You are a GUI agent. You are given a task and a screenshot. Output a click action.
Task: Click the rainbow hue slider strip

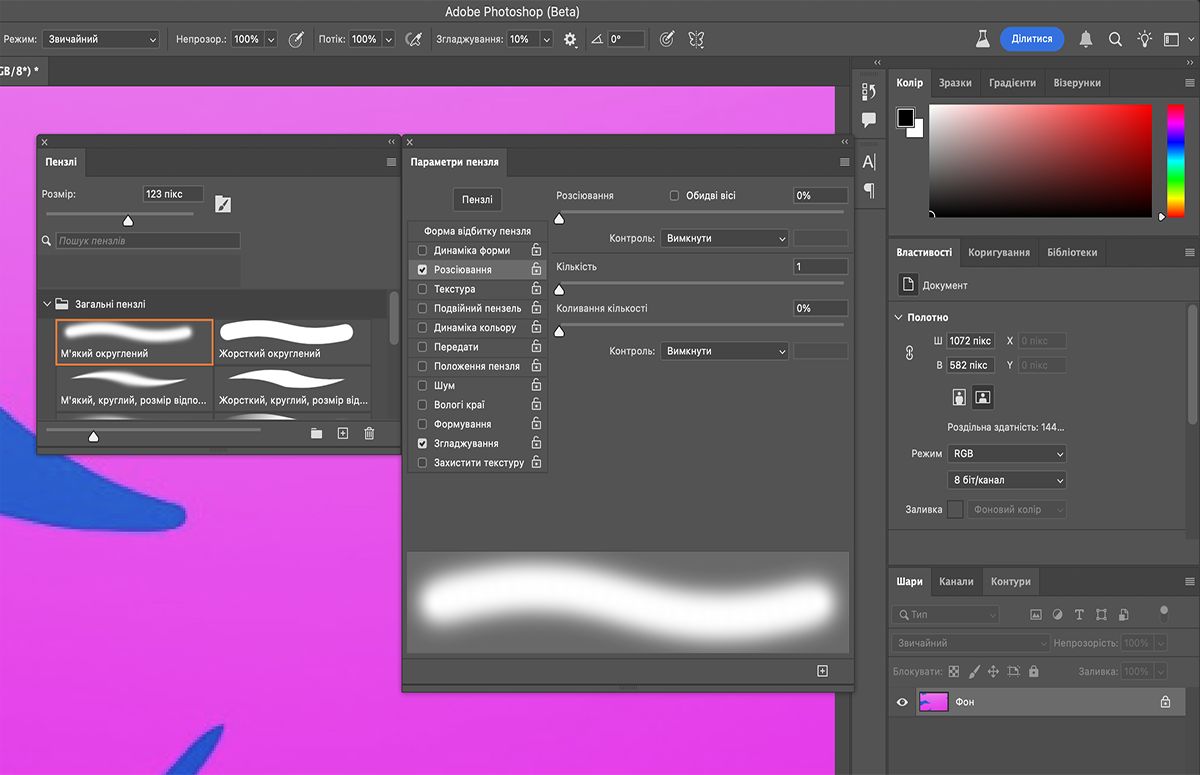point(1175,158)
